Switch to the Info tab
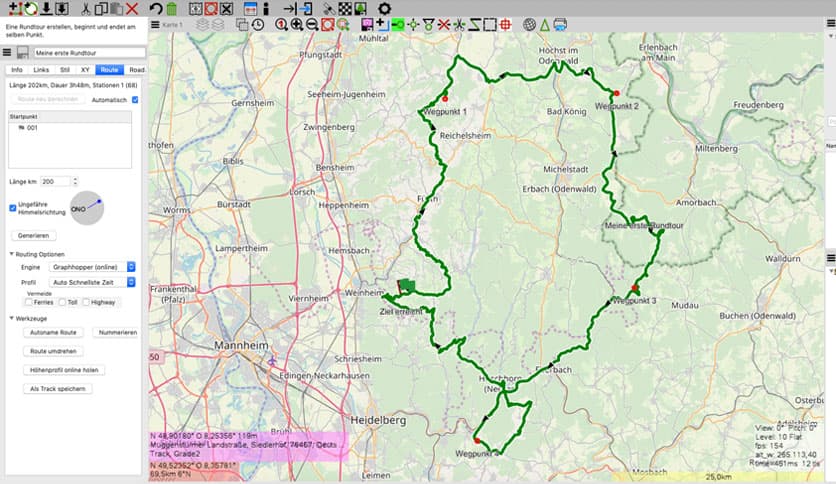The height and width of the screenshot is (484, 836). pyautogui.click(x=17, y=70)
